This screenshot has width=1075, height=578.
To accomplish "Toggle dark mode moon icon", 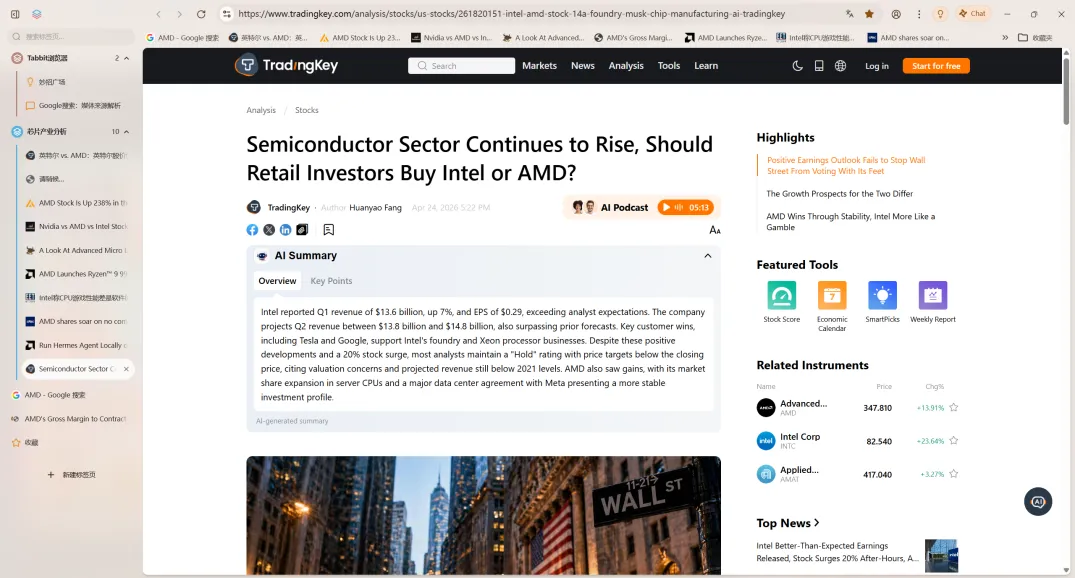I will pos(797,66).
